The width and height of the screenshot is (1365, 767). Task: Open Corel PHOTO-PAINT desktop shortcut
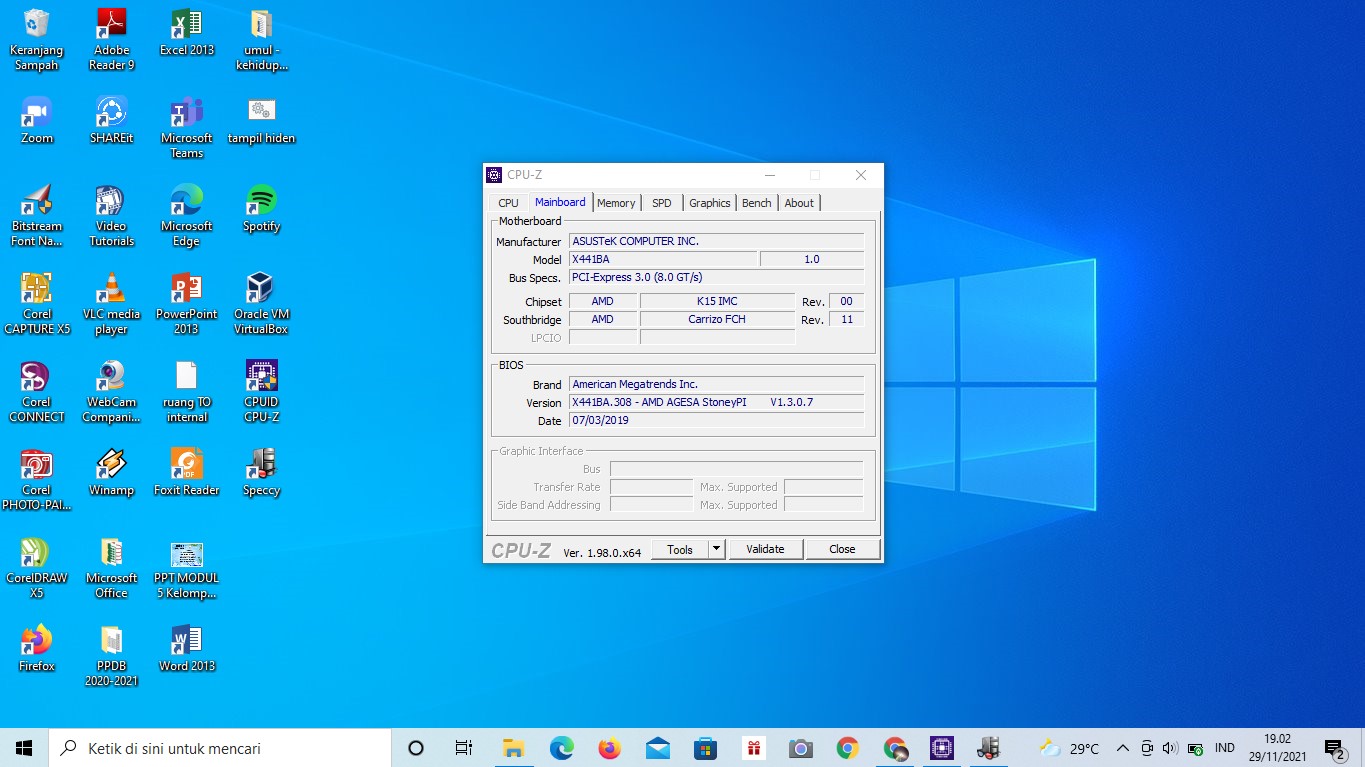tap(37, 479)
